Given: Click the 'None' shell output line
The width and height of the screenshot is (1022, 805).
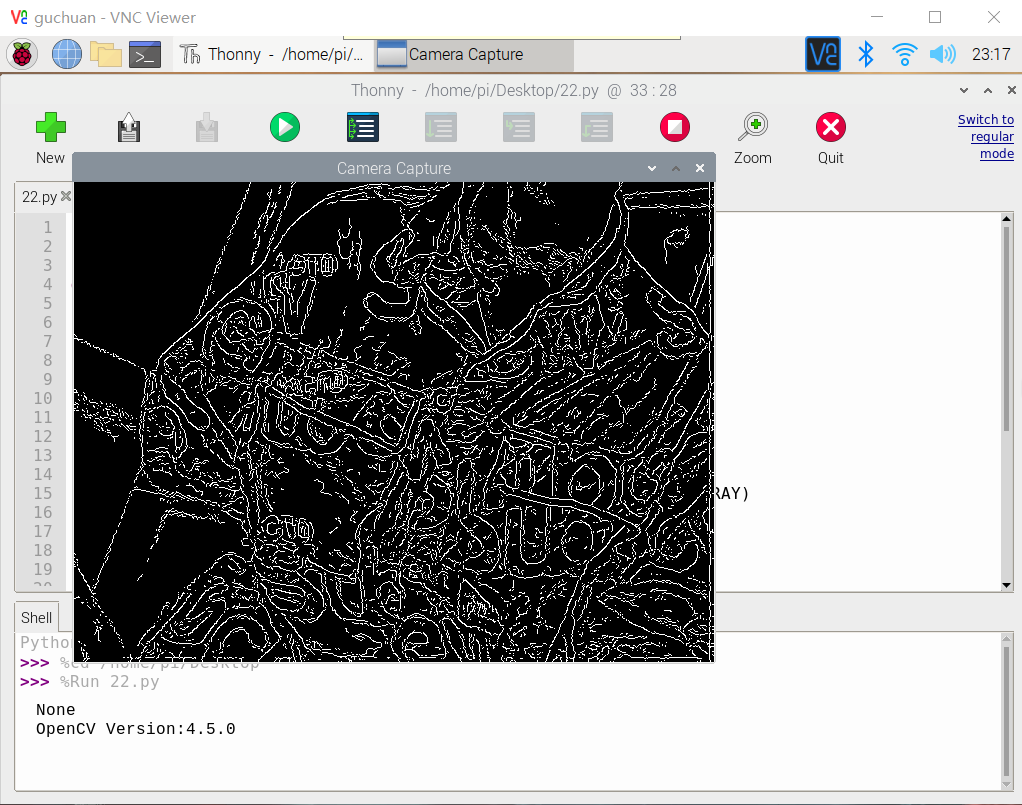Looking at the screenshot, I should 55,710.
